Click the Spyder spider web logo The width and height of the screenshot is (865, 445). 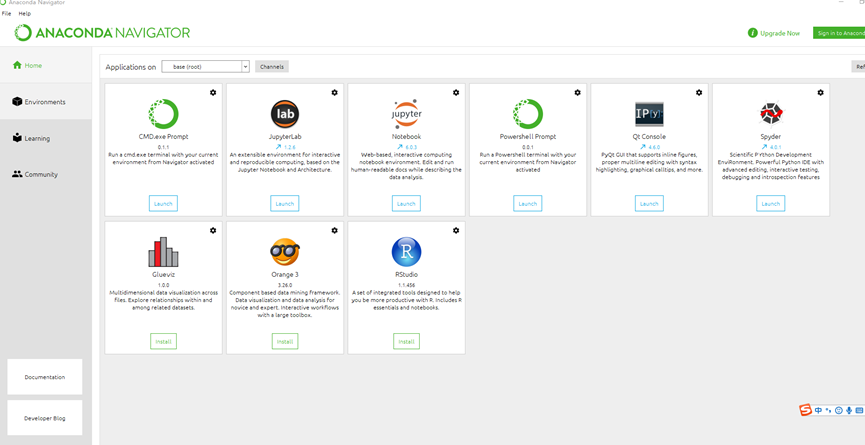(x=771, y=114)
